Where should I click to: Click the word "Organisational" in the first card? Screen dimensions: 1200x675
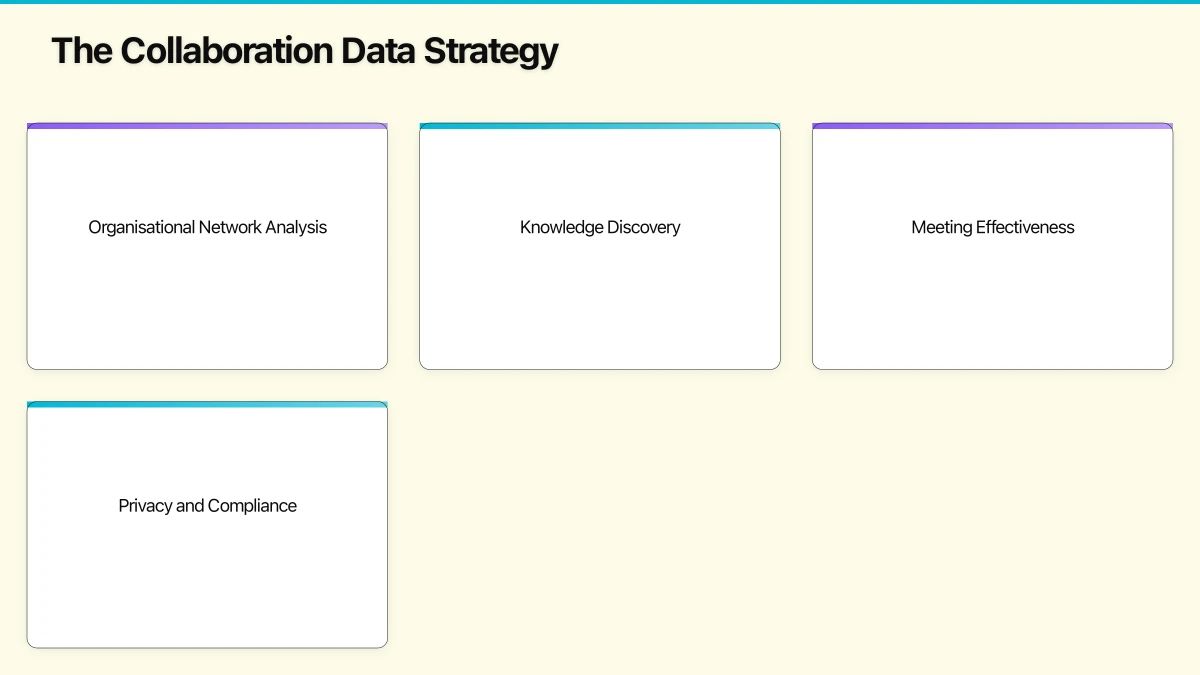[141, 228]
